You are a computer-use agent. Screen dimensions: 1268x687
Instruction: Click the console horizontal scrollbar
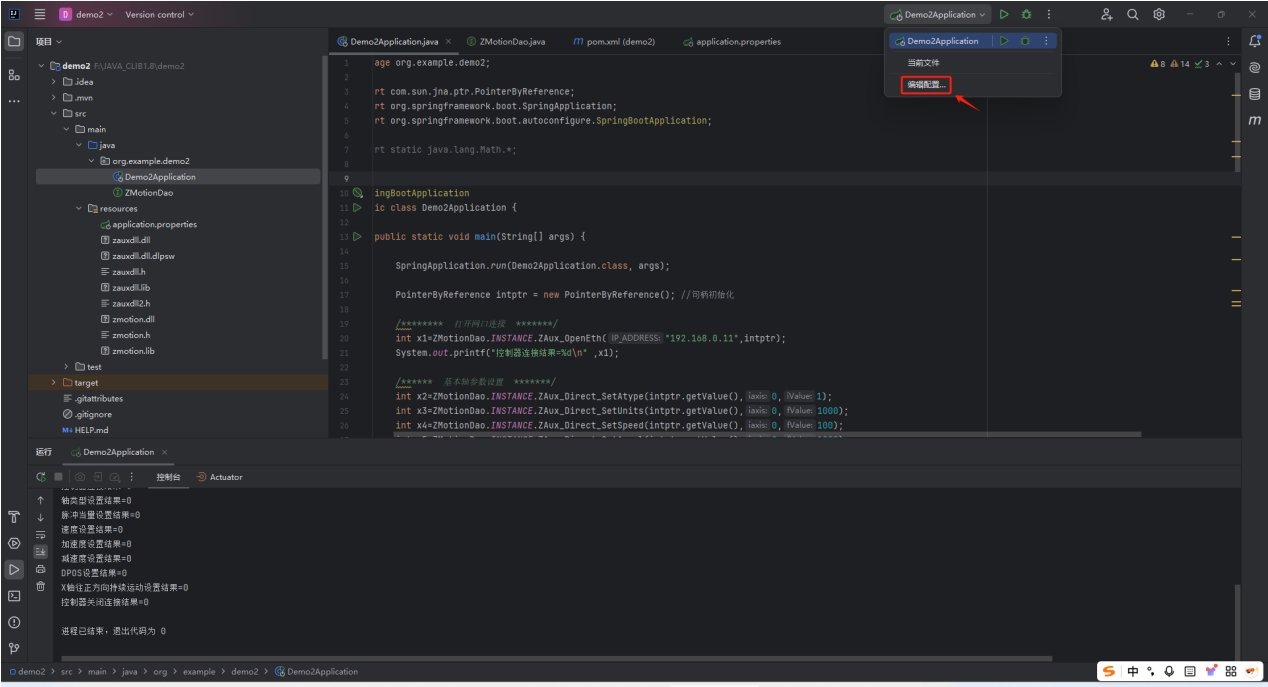coord(557,659)
